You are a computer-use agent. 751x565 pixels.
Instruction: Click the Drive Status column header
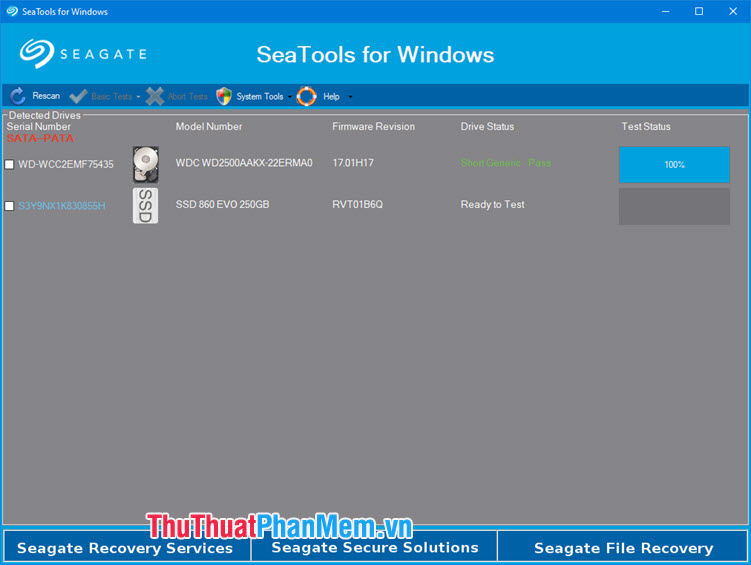[487, 126]
